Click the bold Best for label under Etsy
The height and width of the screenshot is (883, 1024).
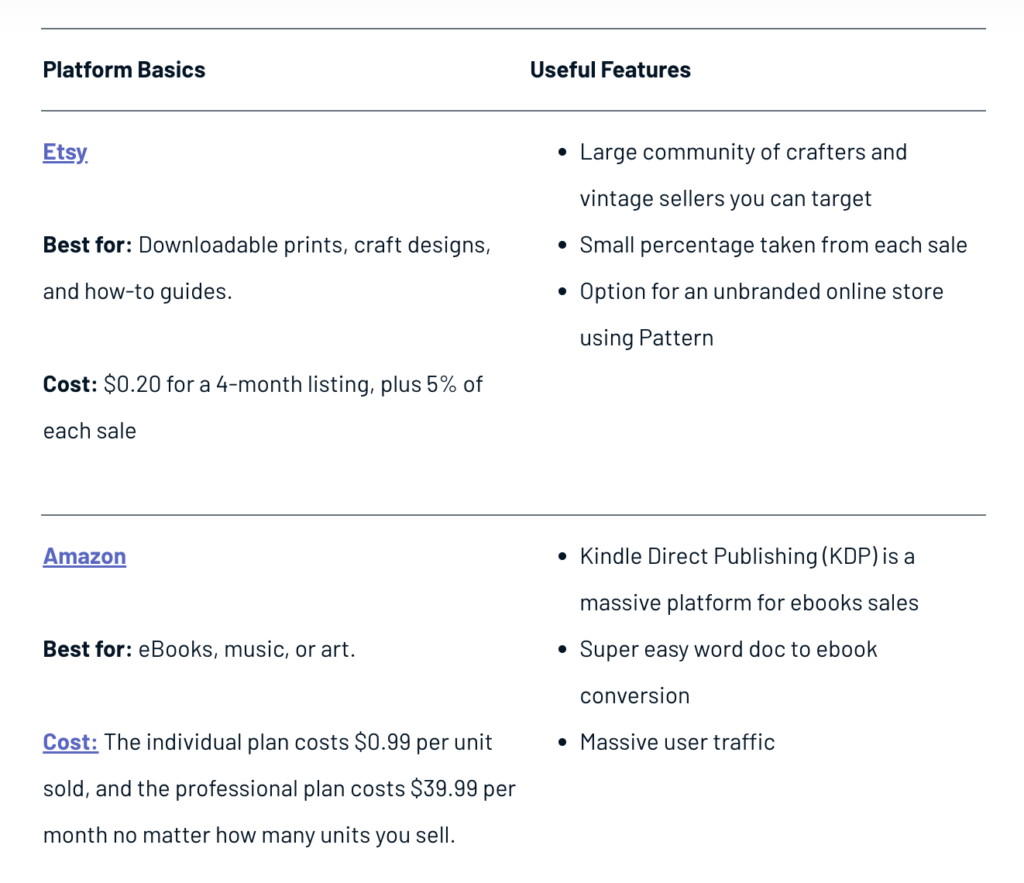pyautogui.click(x=88, y=245)
